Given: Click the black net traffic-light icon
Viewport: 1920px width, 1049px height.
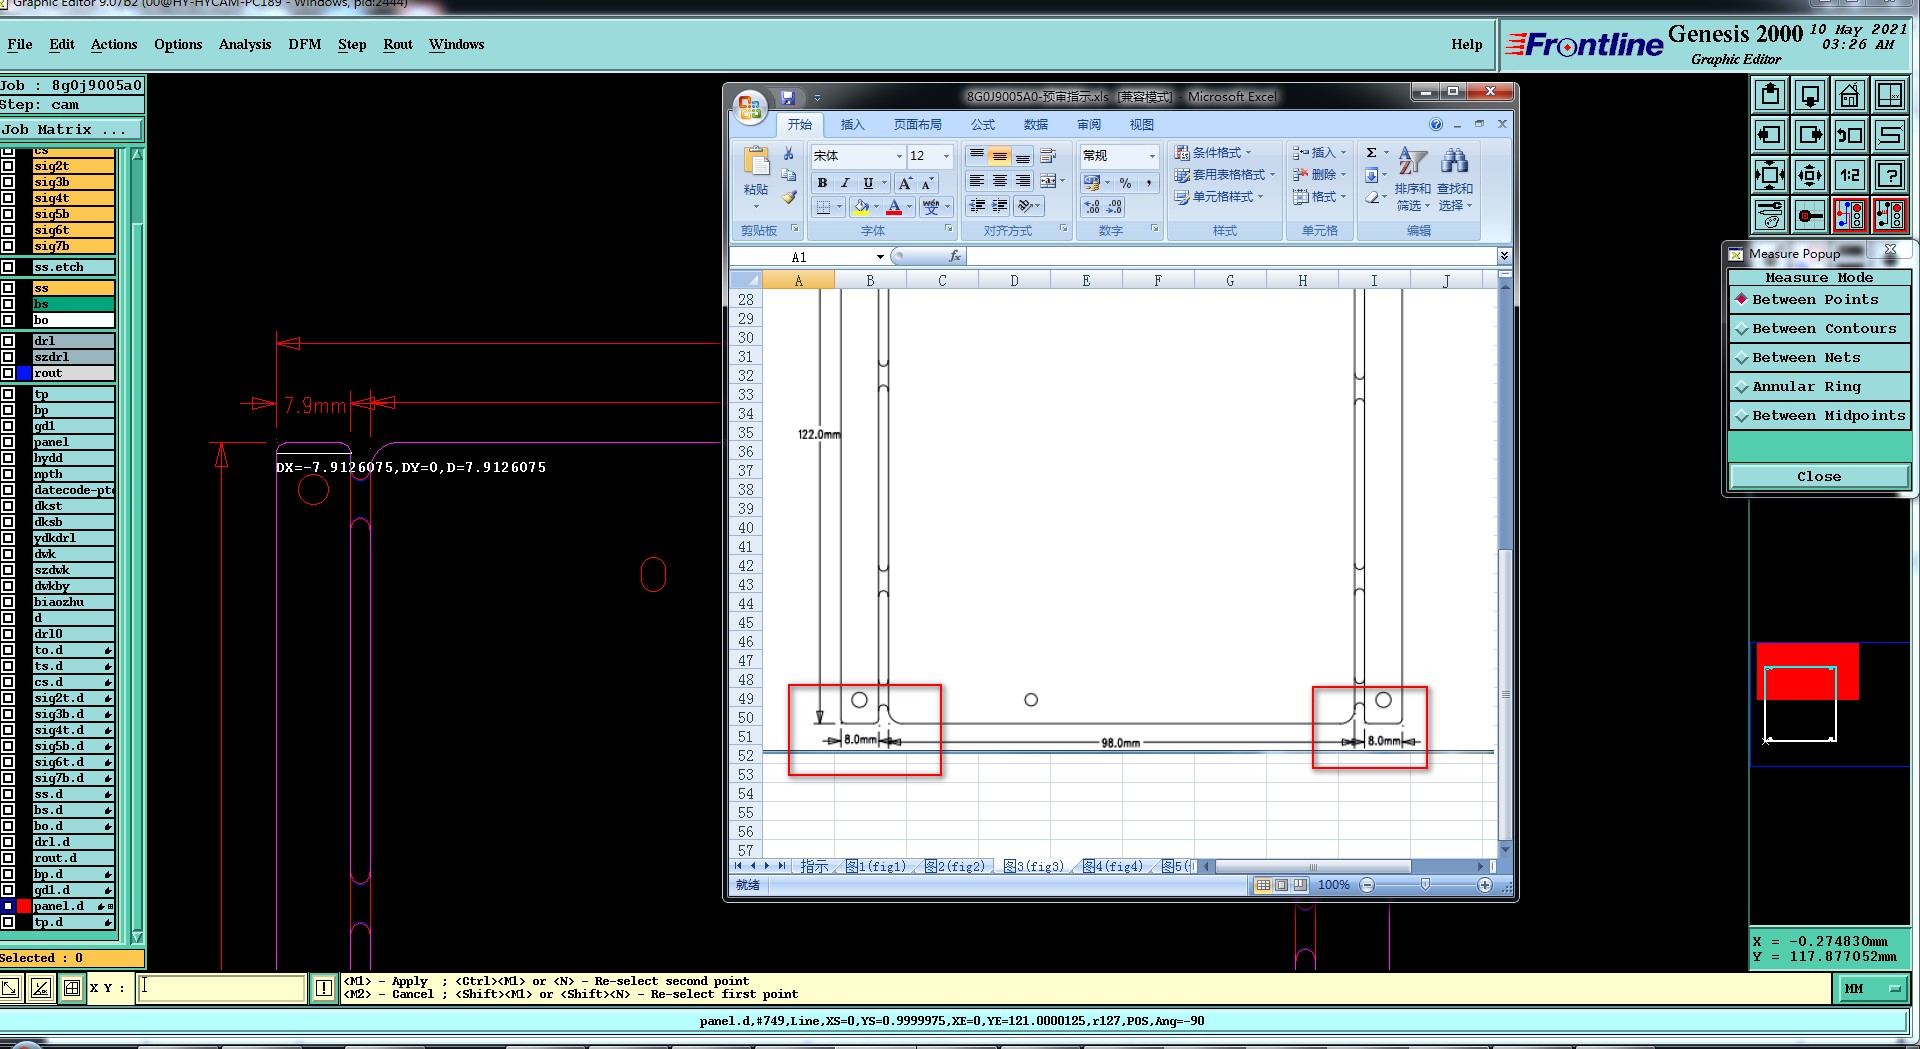Looking at the screenshot, I should click(1889, 215).
